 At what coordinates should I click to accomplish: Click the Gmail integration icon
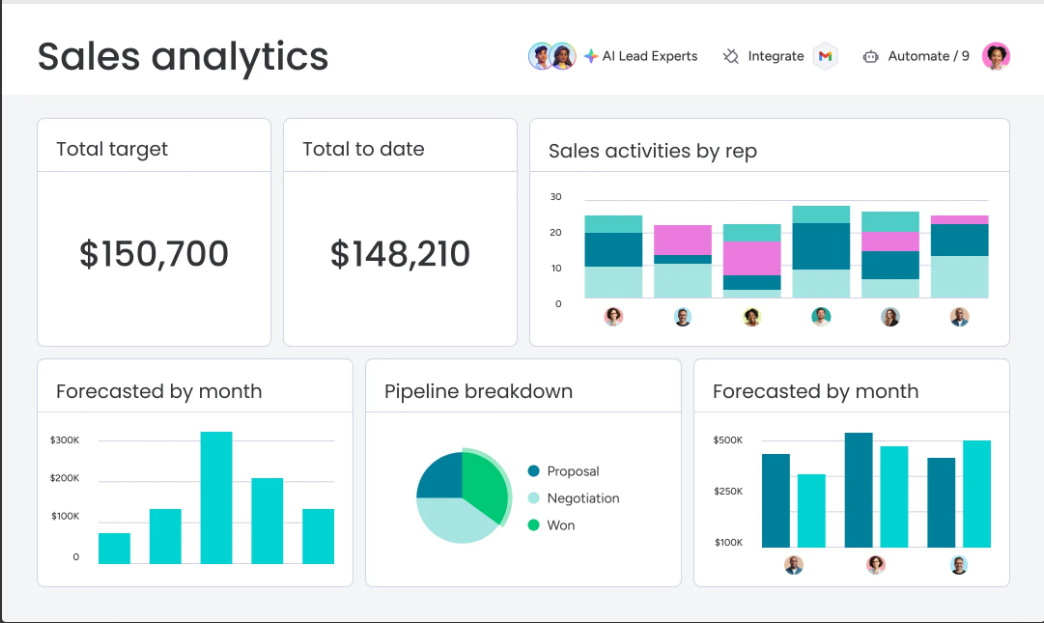(825, 57)
